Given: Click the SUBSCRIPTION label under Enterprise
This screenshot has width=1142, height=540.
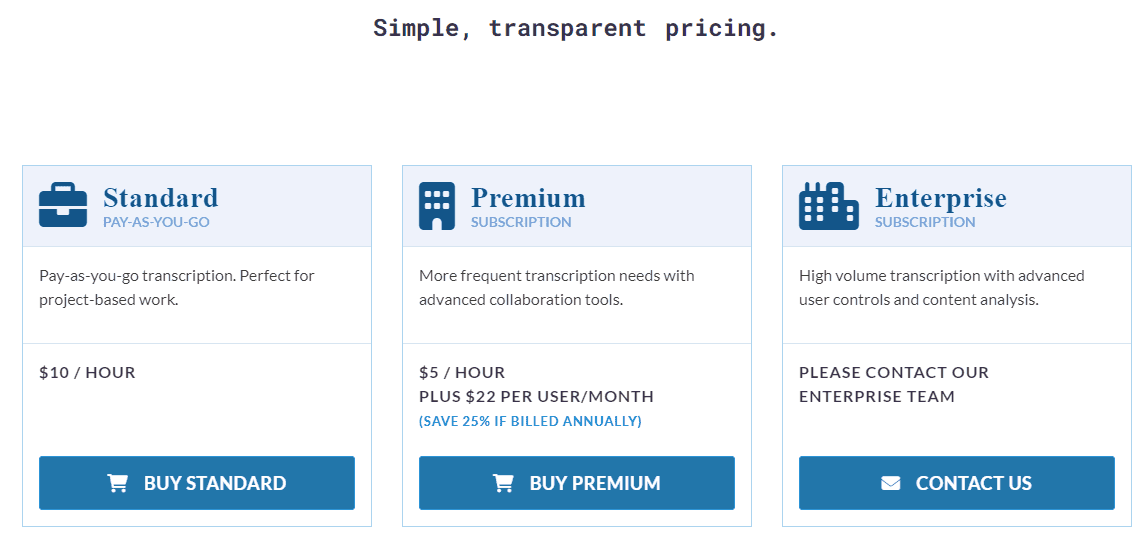Looking at the screenshot, I should 925,222.
